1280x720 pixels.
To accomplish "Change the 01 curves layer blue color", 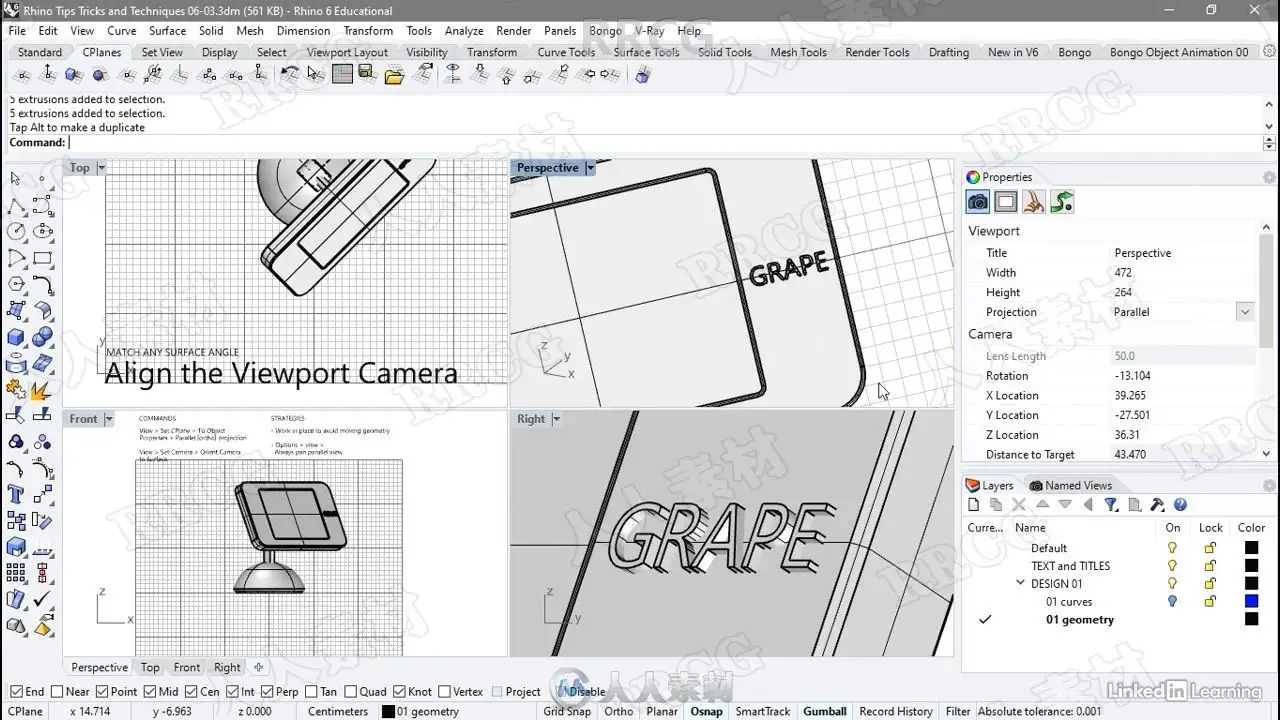I will 1251,602.
